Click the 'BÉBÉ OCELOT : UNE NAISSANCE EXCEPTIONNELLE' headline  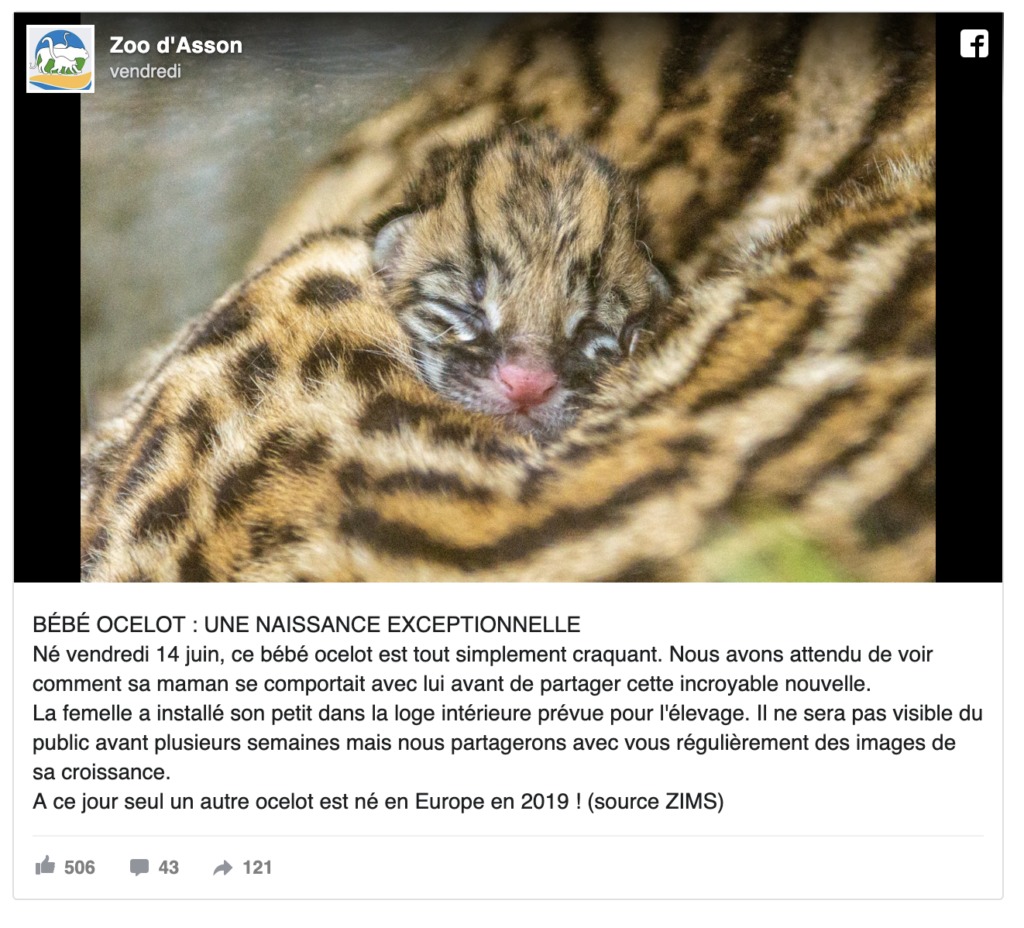point(306,625)
